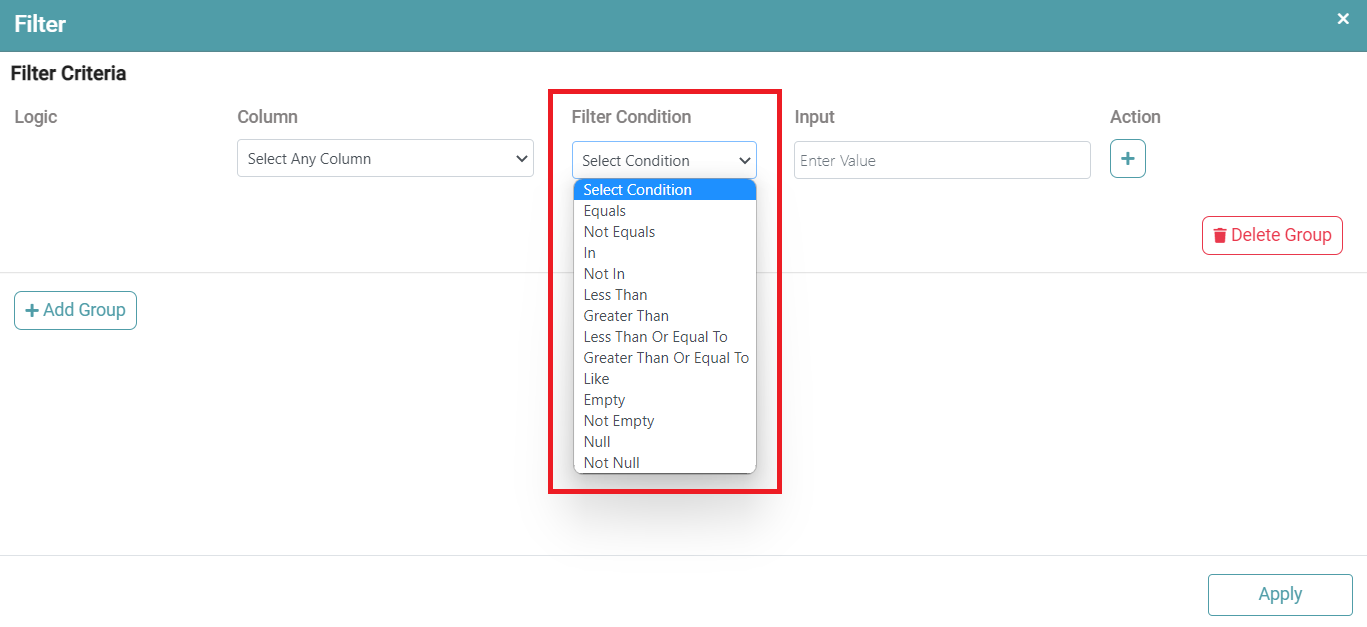Select the Not Empty condition

point(619,421)
